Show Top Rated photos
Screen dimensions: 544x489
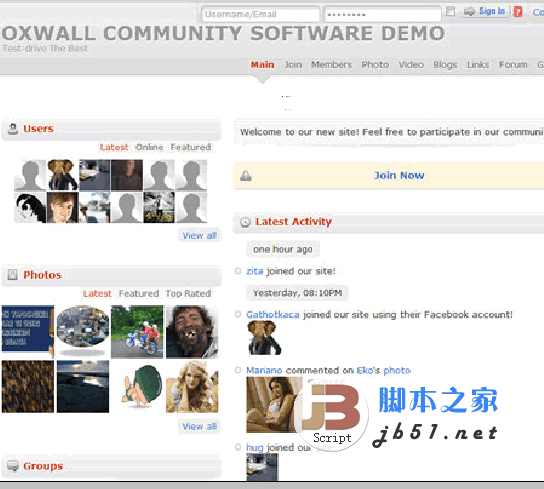188,294
